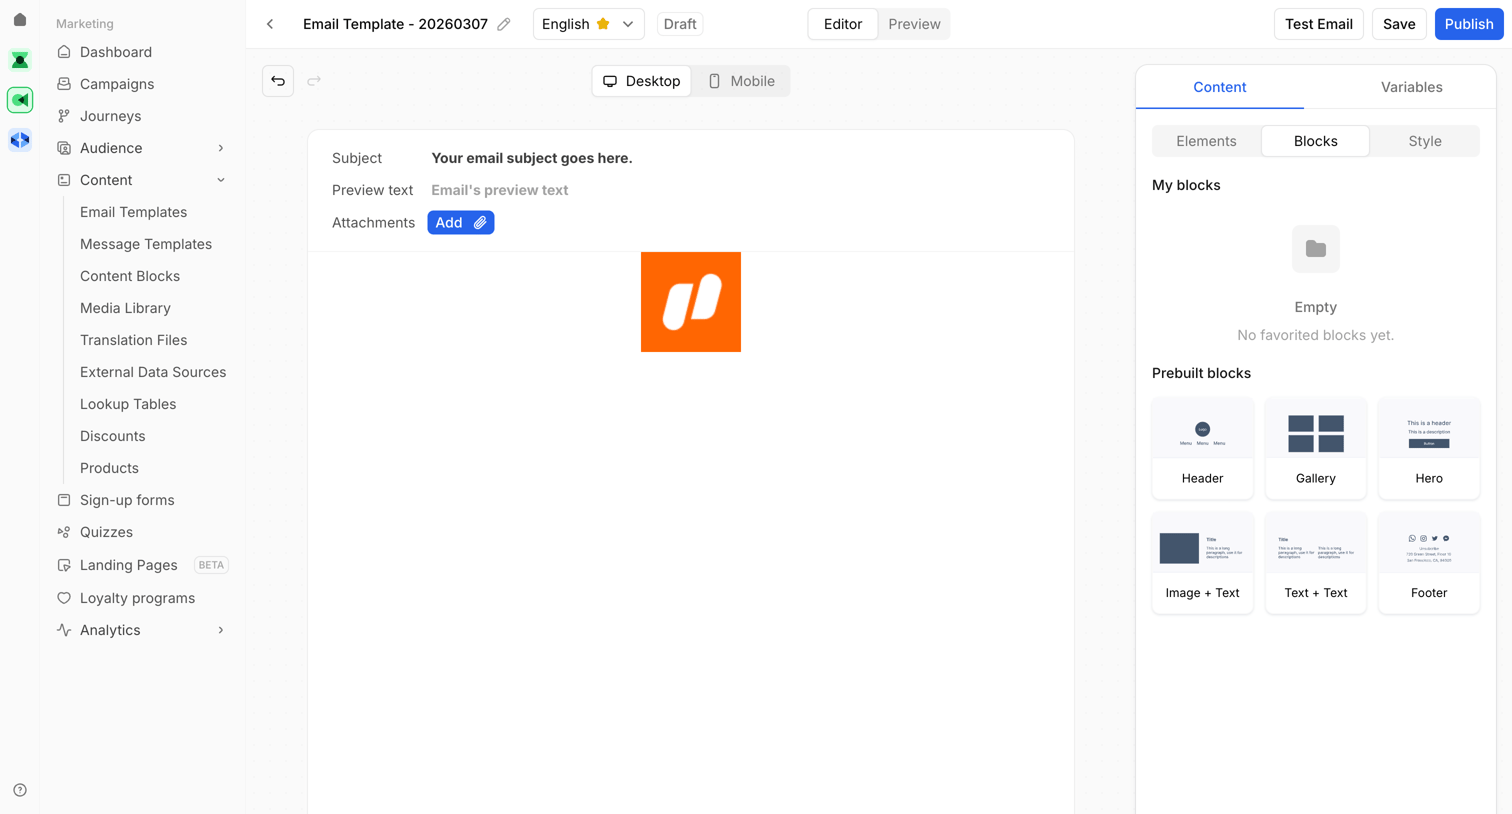This screenshot has width=1512, height=814.
Task: Click the BETA badge beside Landing Pages
Action: point(211,565)
